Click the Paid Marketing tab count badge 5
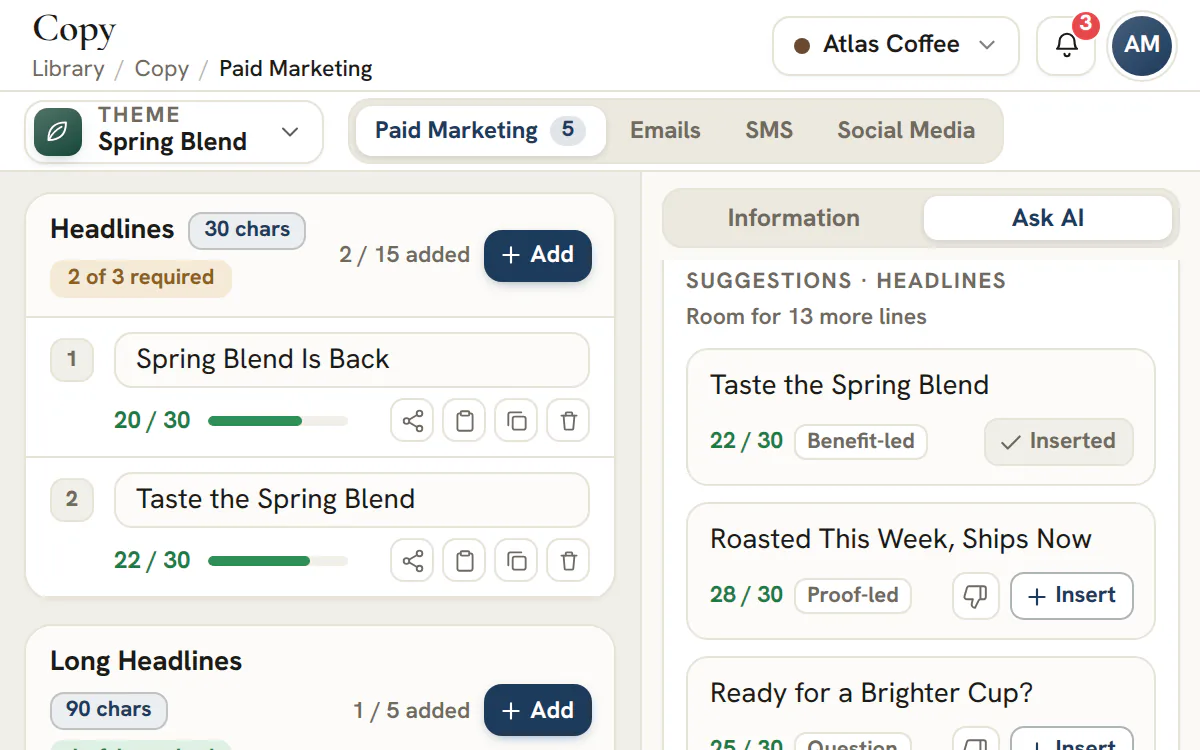This screenshot has height=750, width=1200. pyautogui.click(x=568, y=130)
